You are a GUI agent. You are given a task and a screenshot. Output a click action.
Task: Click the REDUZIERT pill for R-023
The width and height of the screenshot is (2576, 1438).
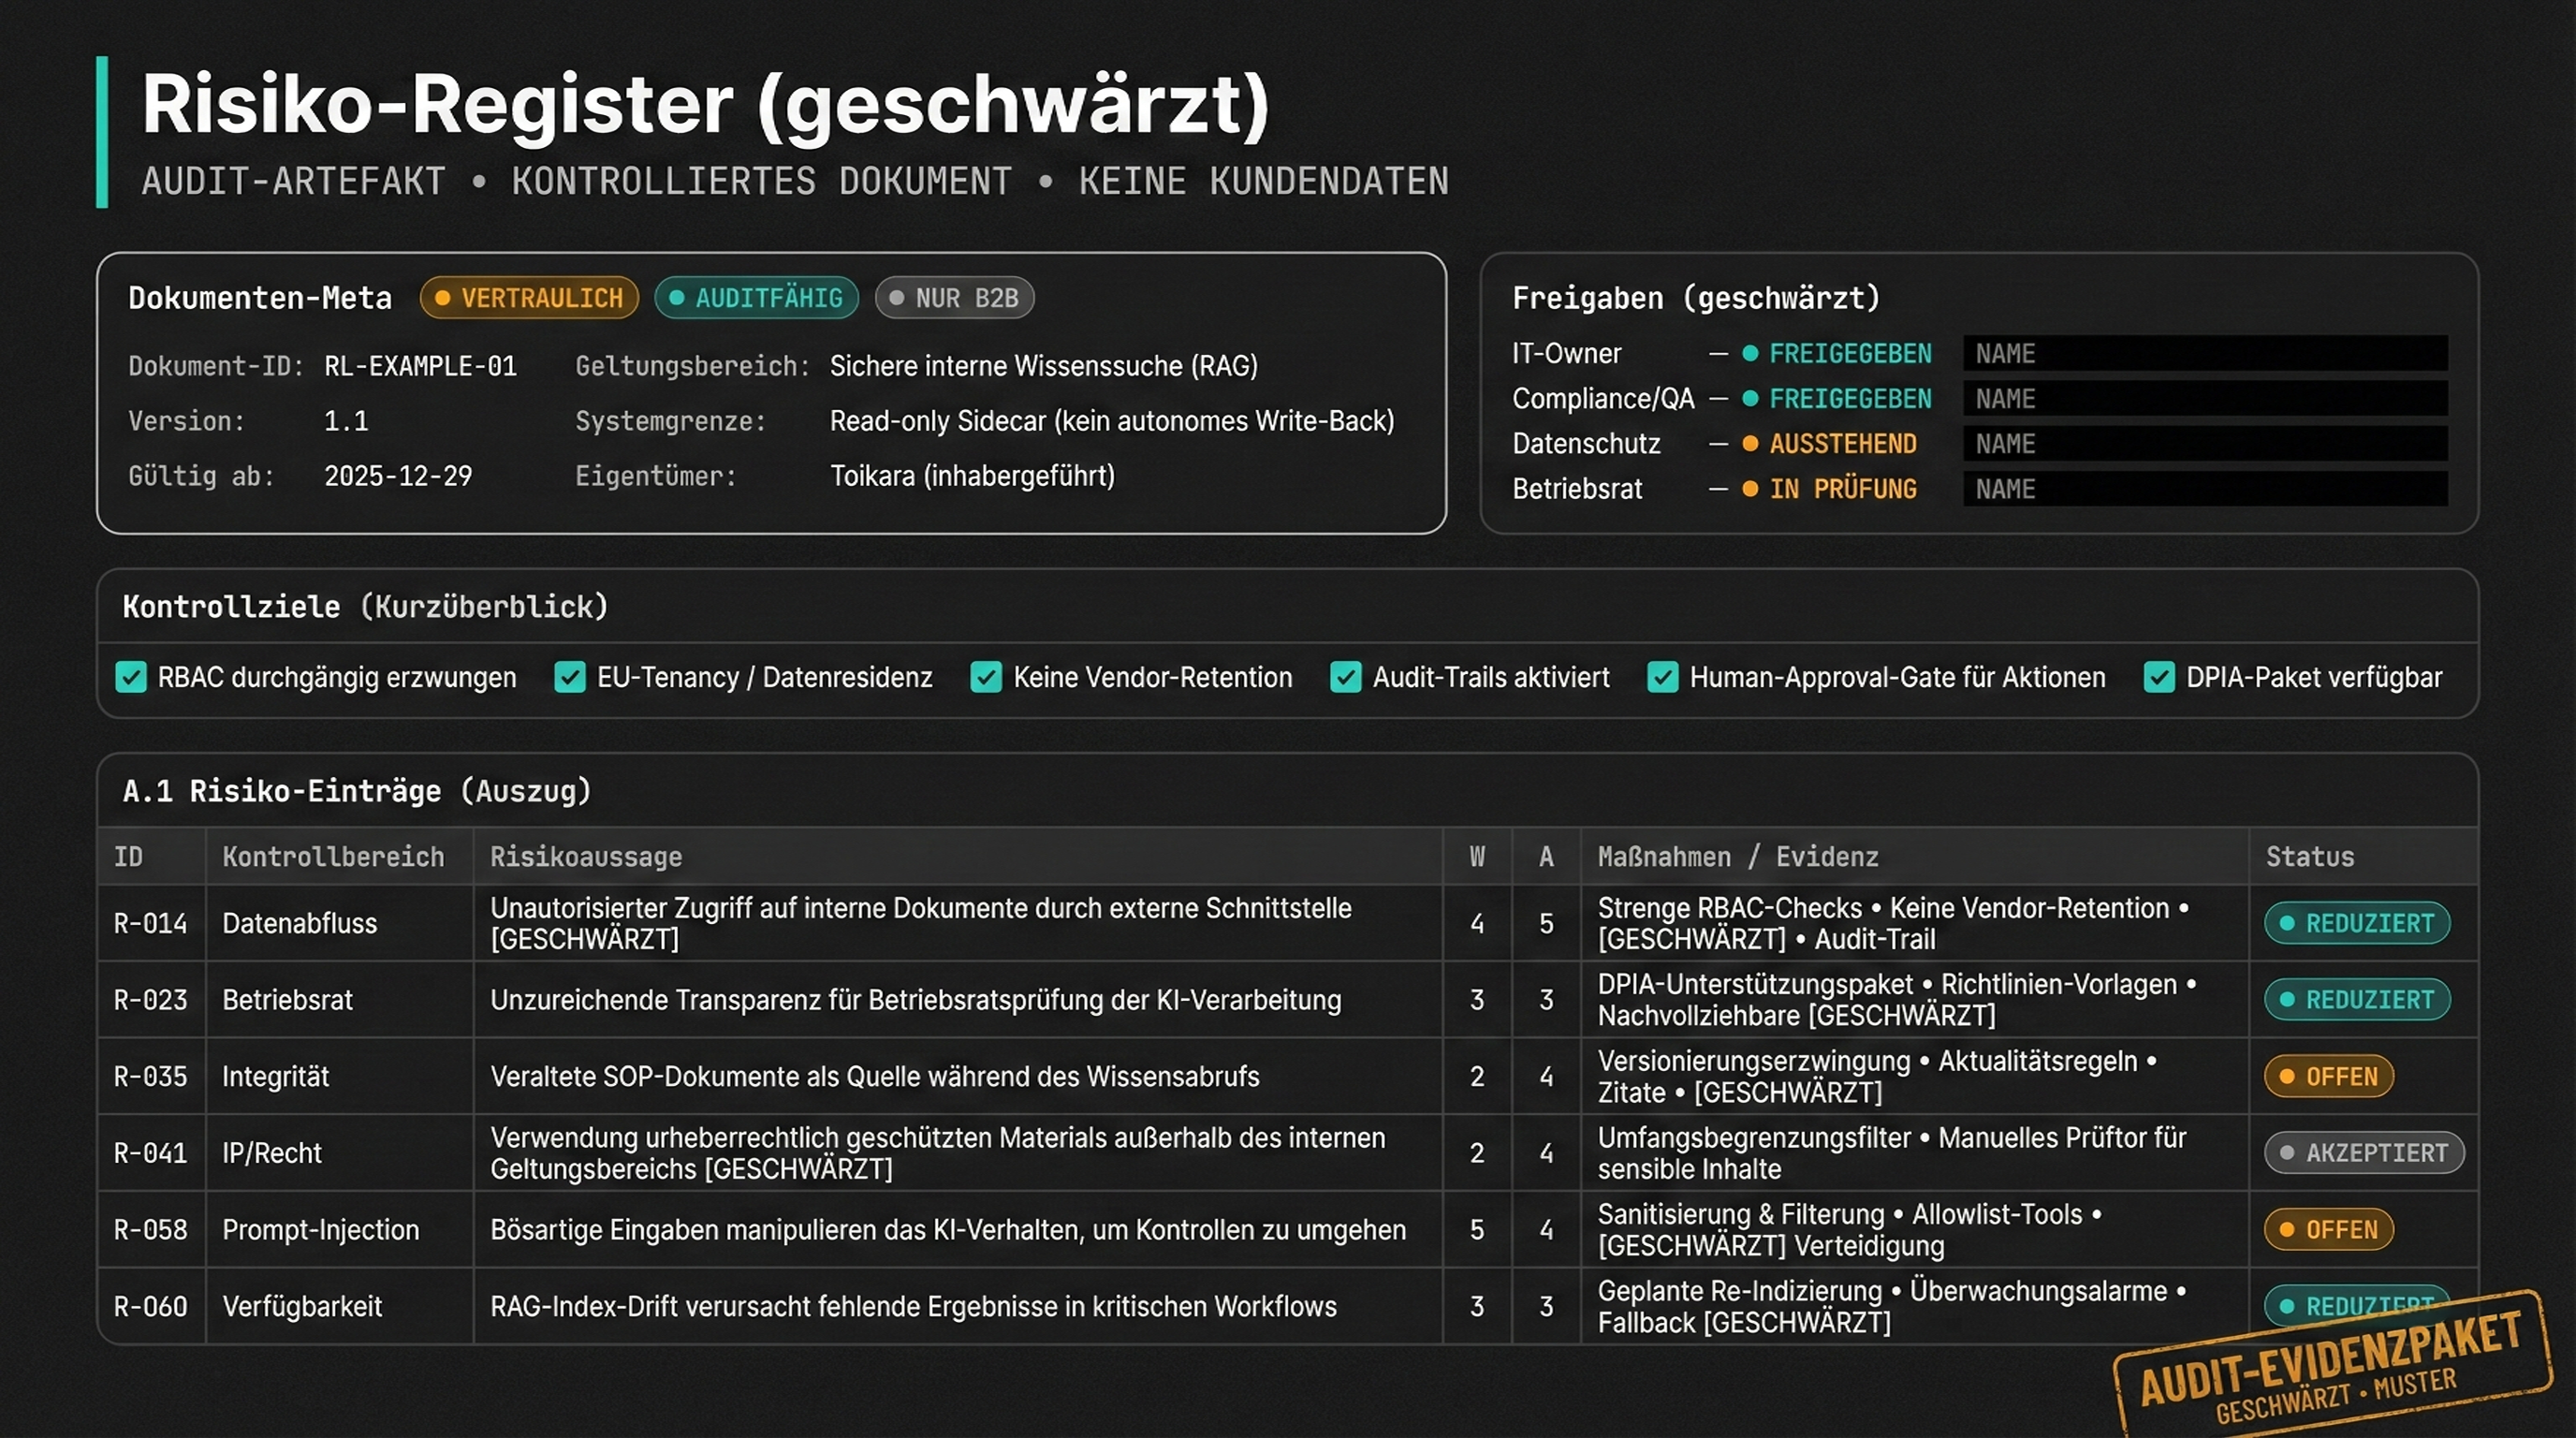tap(2357, 1000)
